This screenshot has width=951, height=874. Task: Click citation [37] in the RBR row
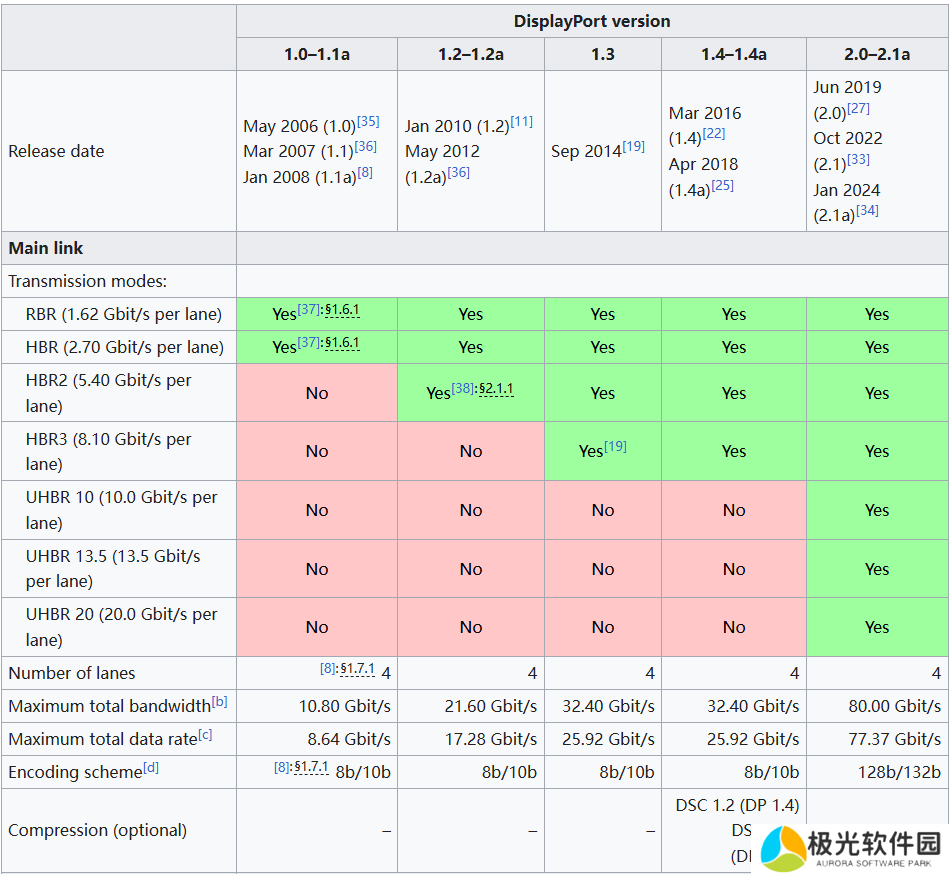[309, 310]
